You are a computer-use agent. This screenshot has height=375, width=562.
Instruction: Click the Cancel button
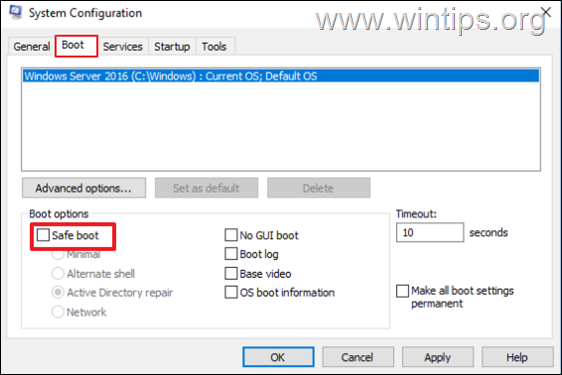click(x=358, y=357)
